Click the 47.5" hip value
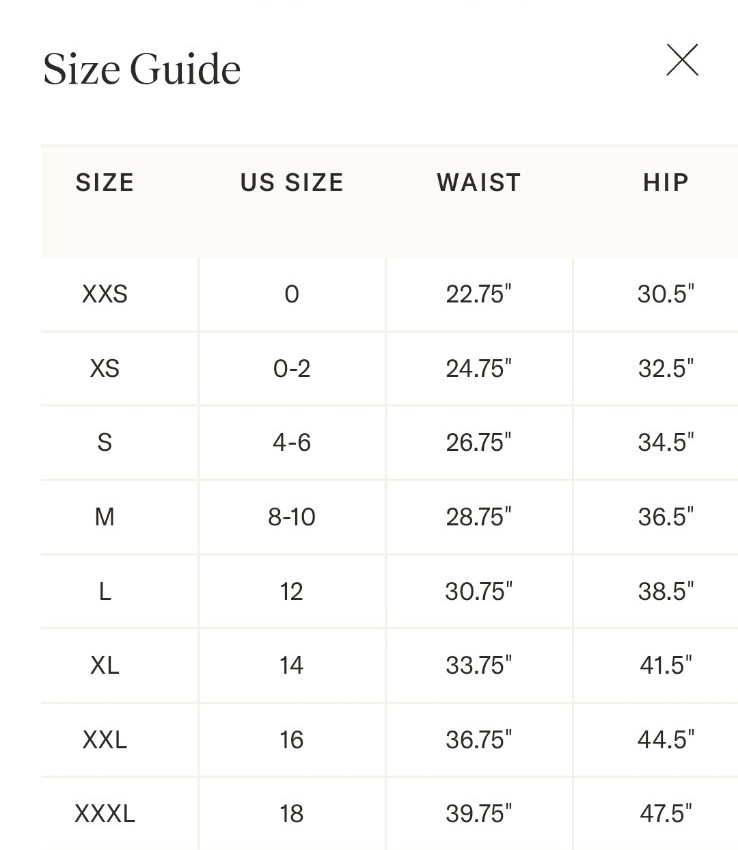 point(666,814)
